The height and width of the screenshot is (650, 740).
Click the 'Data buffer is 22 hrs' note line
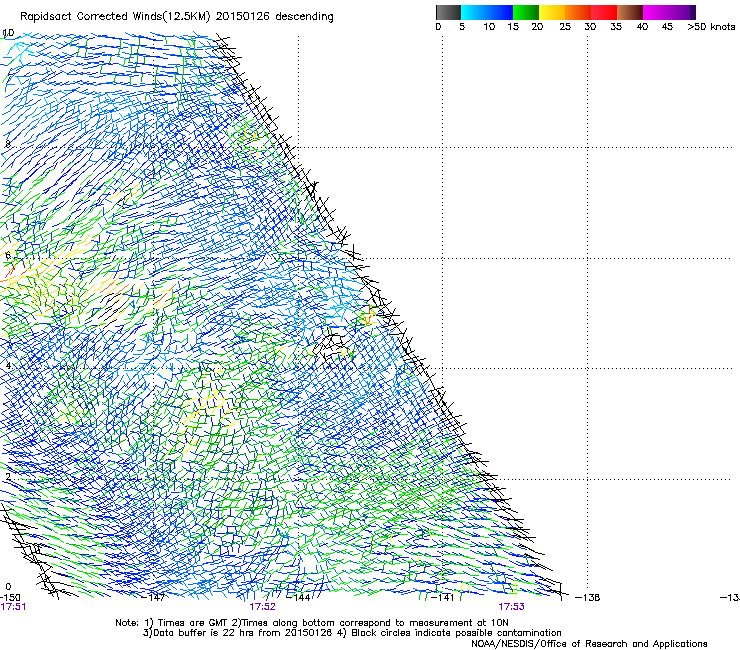(x=353, y=633)
